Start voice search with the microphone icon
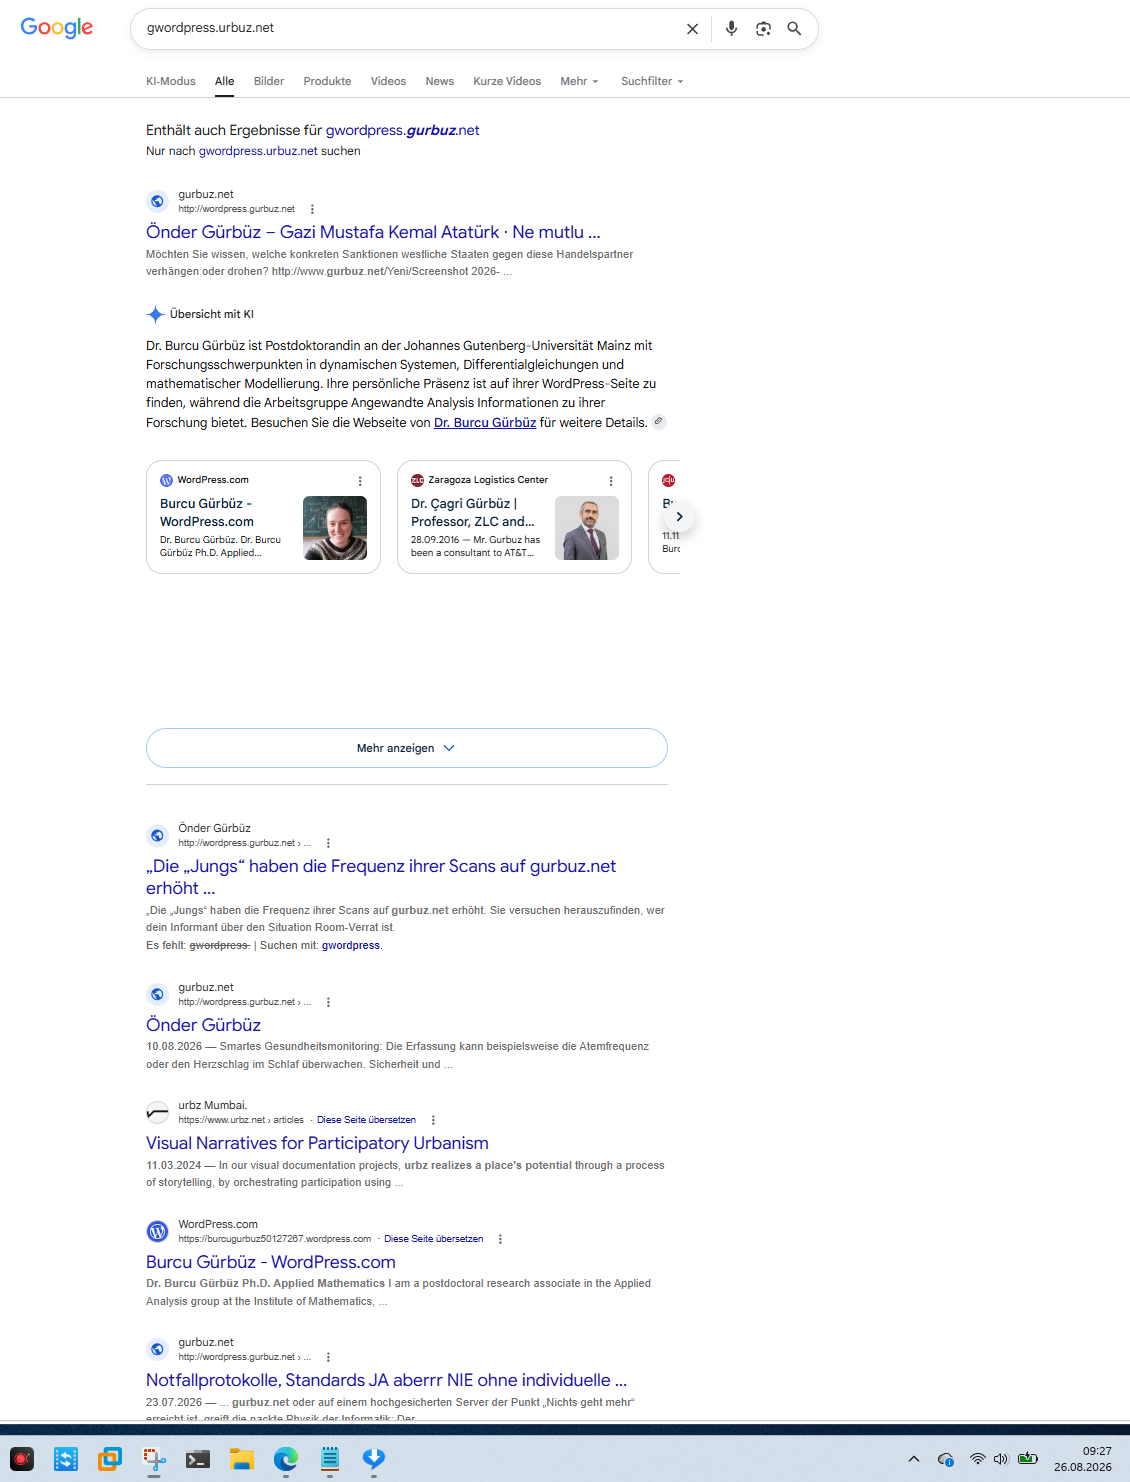Viewport: 1130px width, 1482px height. pos(732,29)
